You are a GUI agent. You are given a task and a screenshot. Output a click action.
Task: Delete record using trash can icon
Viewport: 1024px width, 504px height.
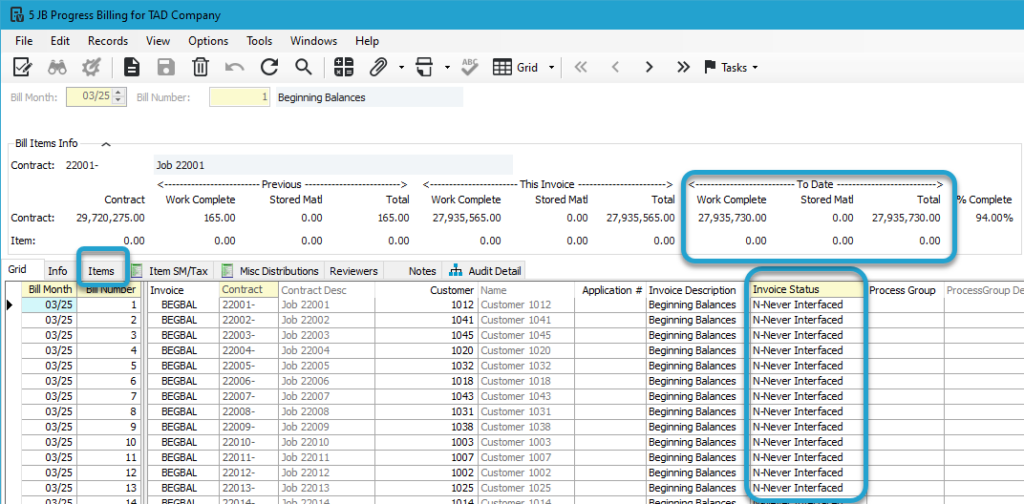tap(200, 67)
